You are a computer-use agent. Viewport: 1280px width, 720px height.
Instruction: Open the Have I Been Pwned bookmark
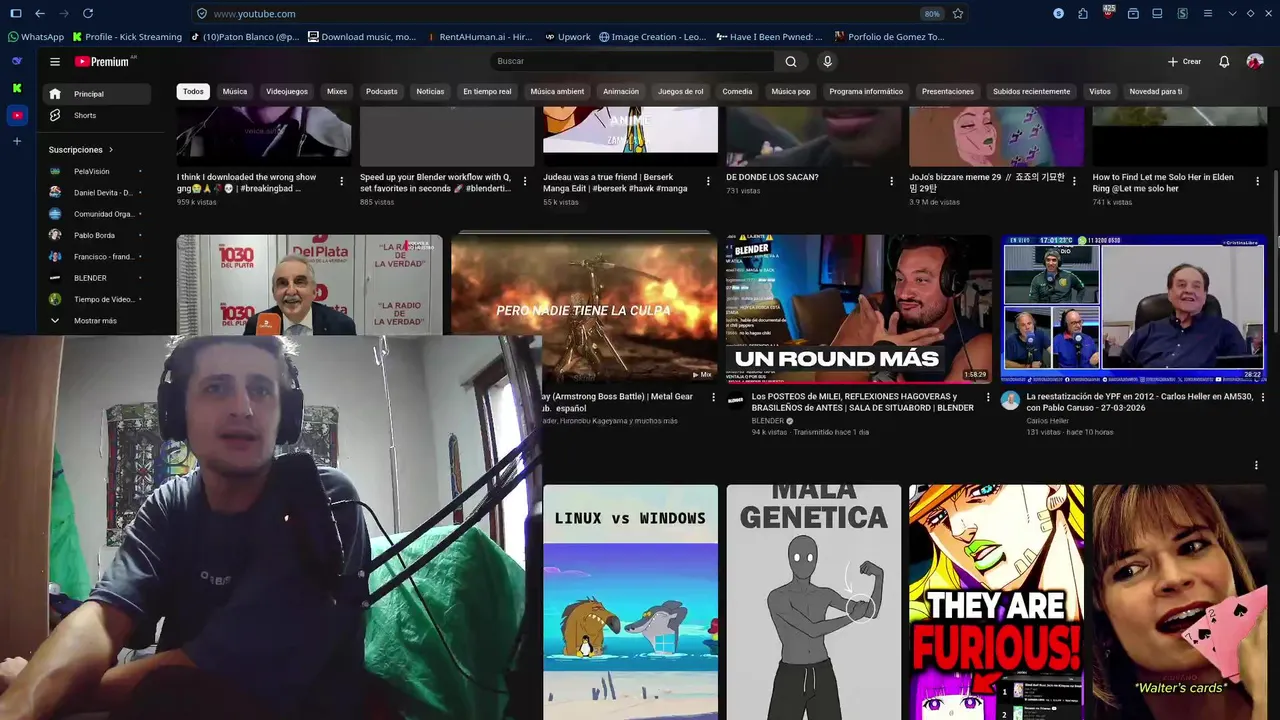click(x=770, y=37)
